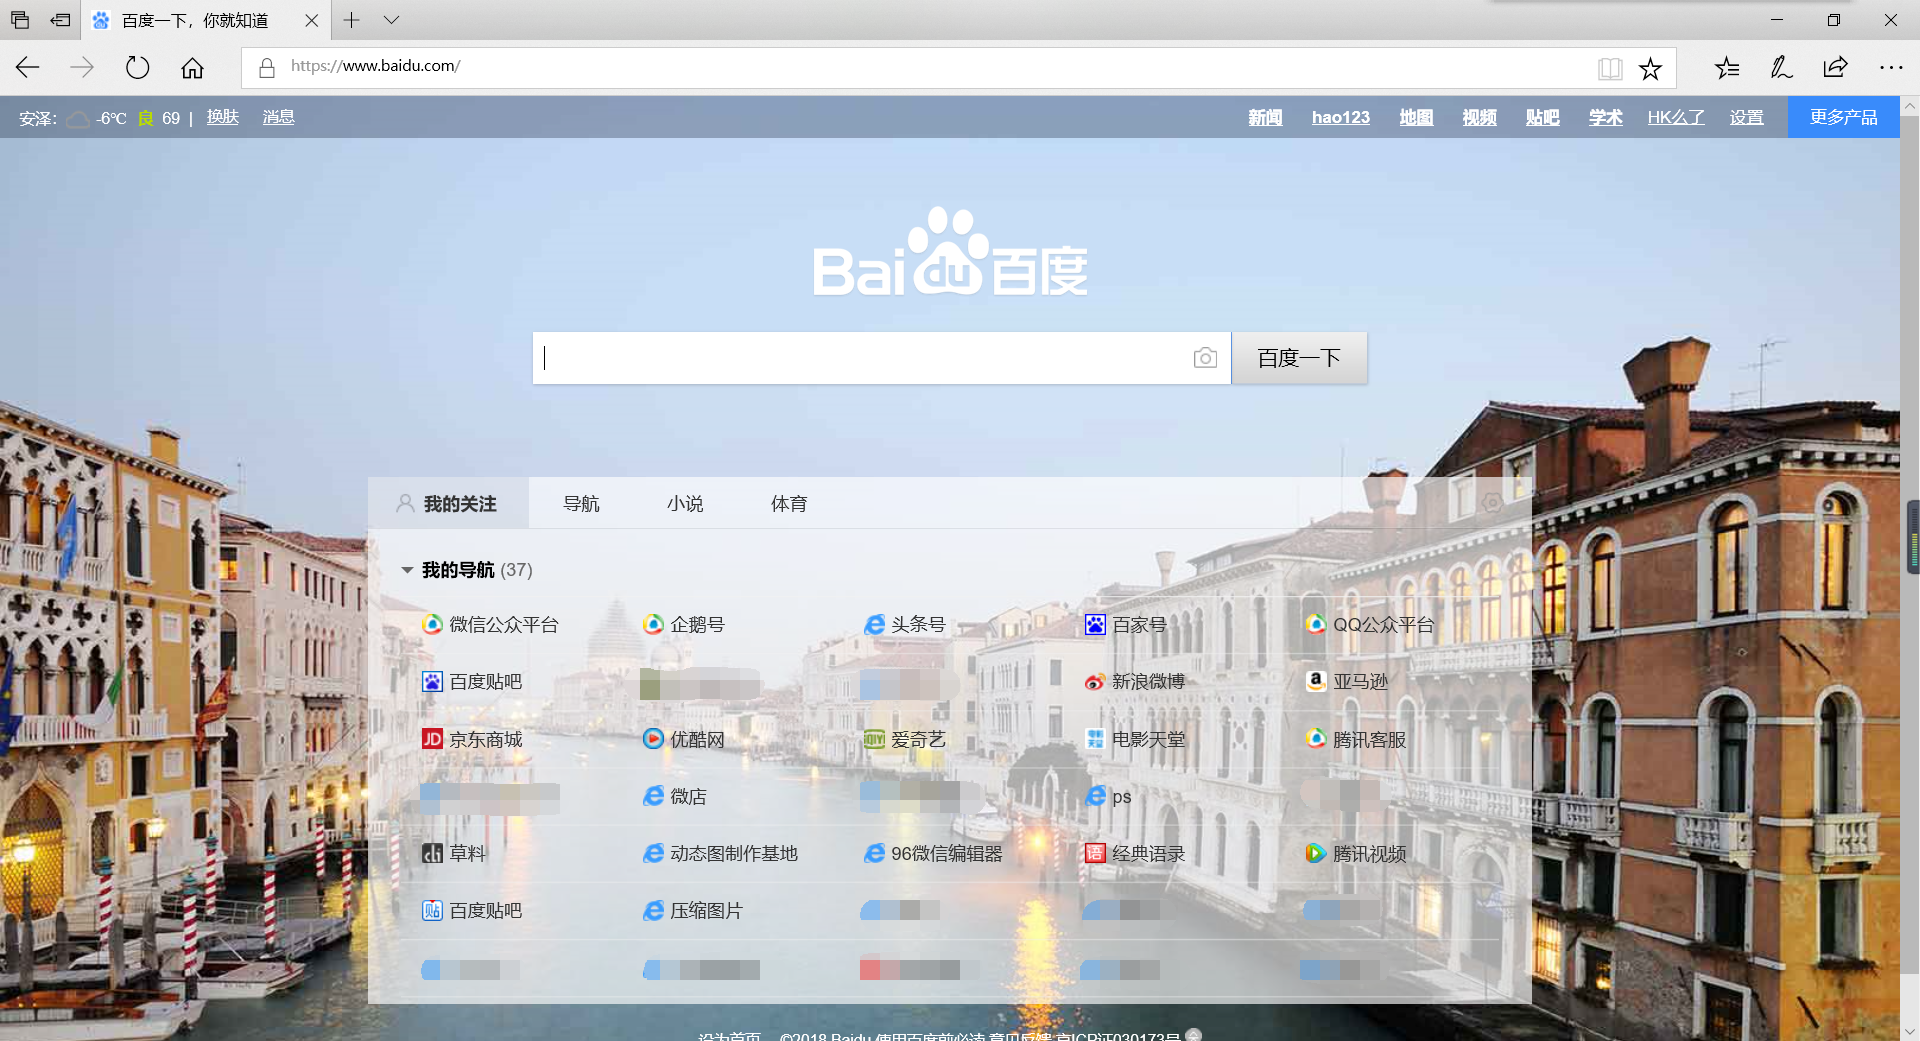The width and height of the screenshot is (1920, 1041).
Task: Add page to favorites star icon
Action: (x=1650, y=68)
